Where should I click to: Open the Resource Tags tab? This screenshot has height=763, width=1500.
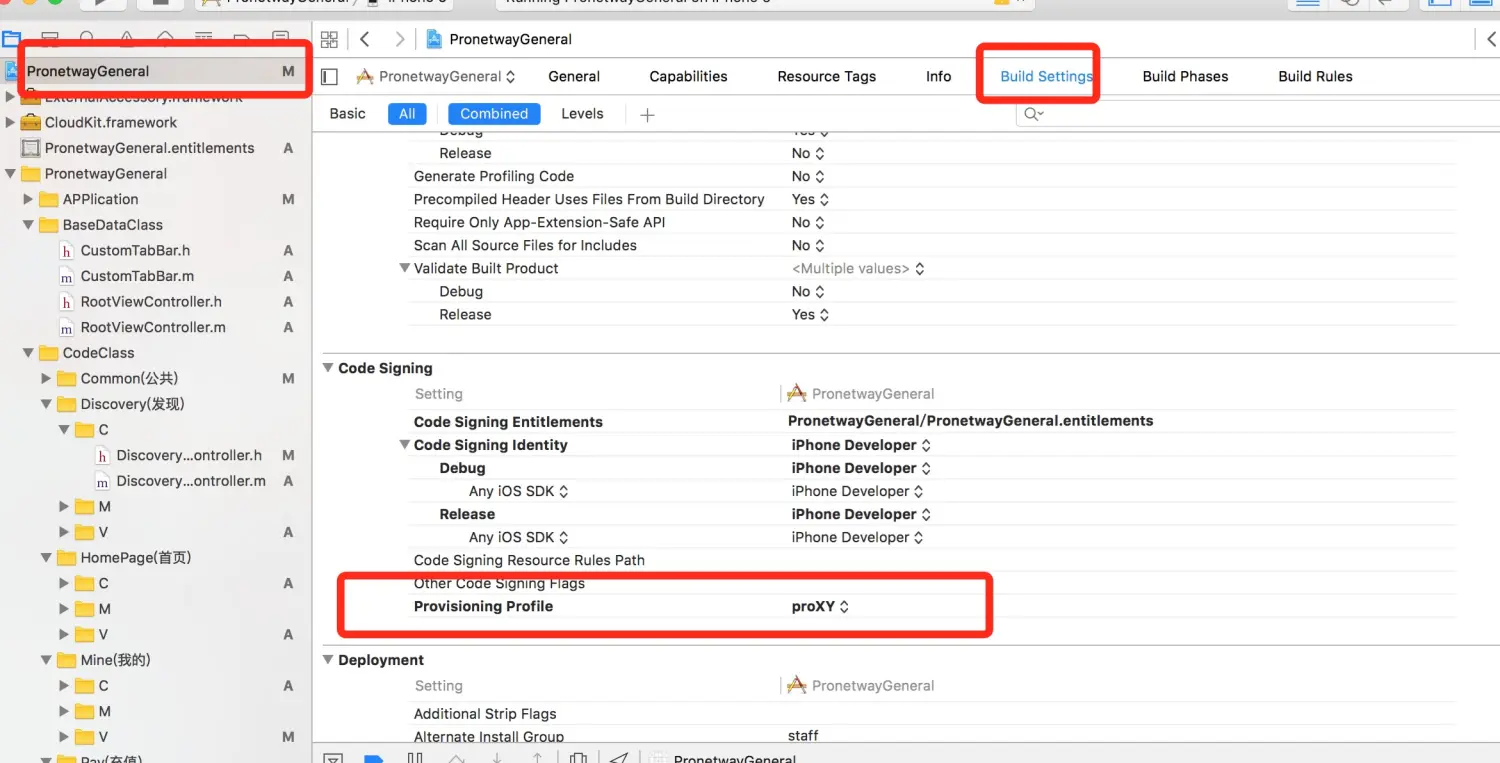coord(826,76)
